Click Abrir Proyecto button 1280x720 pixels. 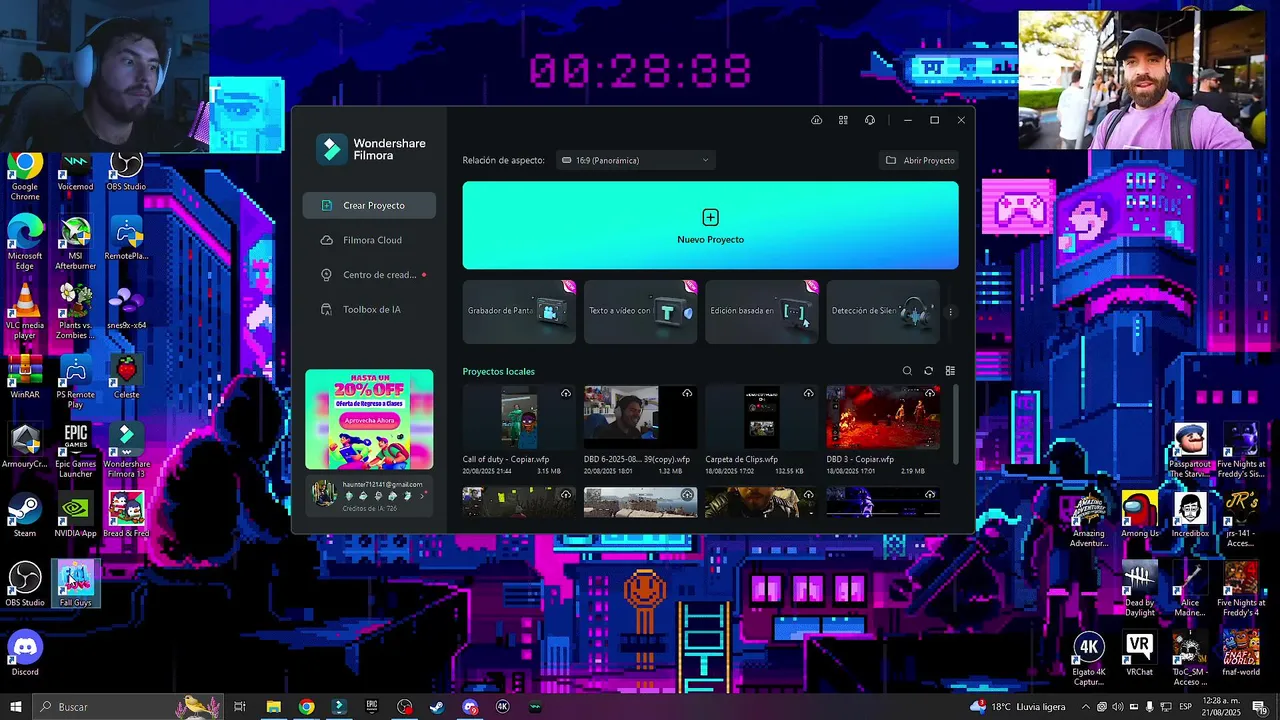tap(919, 160)
